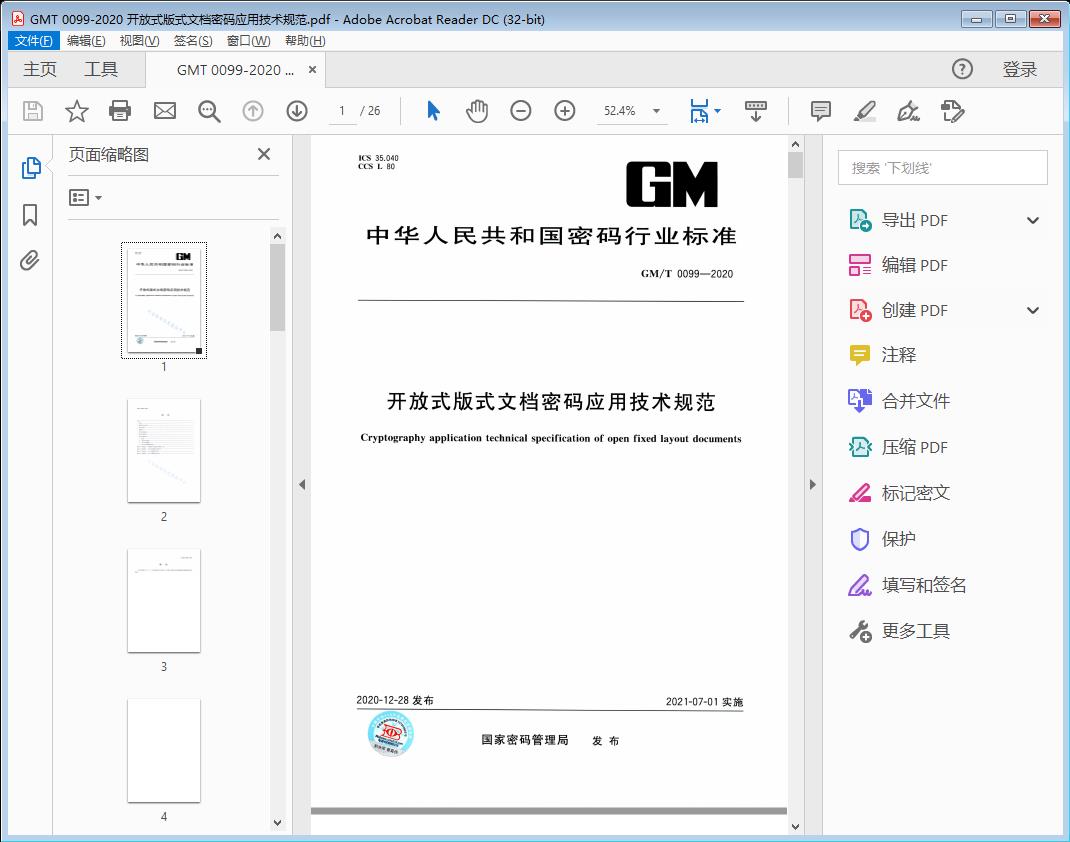Click the zoom in plus icon
1070x842 pixels.
(565, 111)
